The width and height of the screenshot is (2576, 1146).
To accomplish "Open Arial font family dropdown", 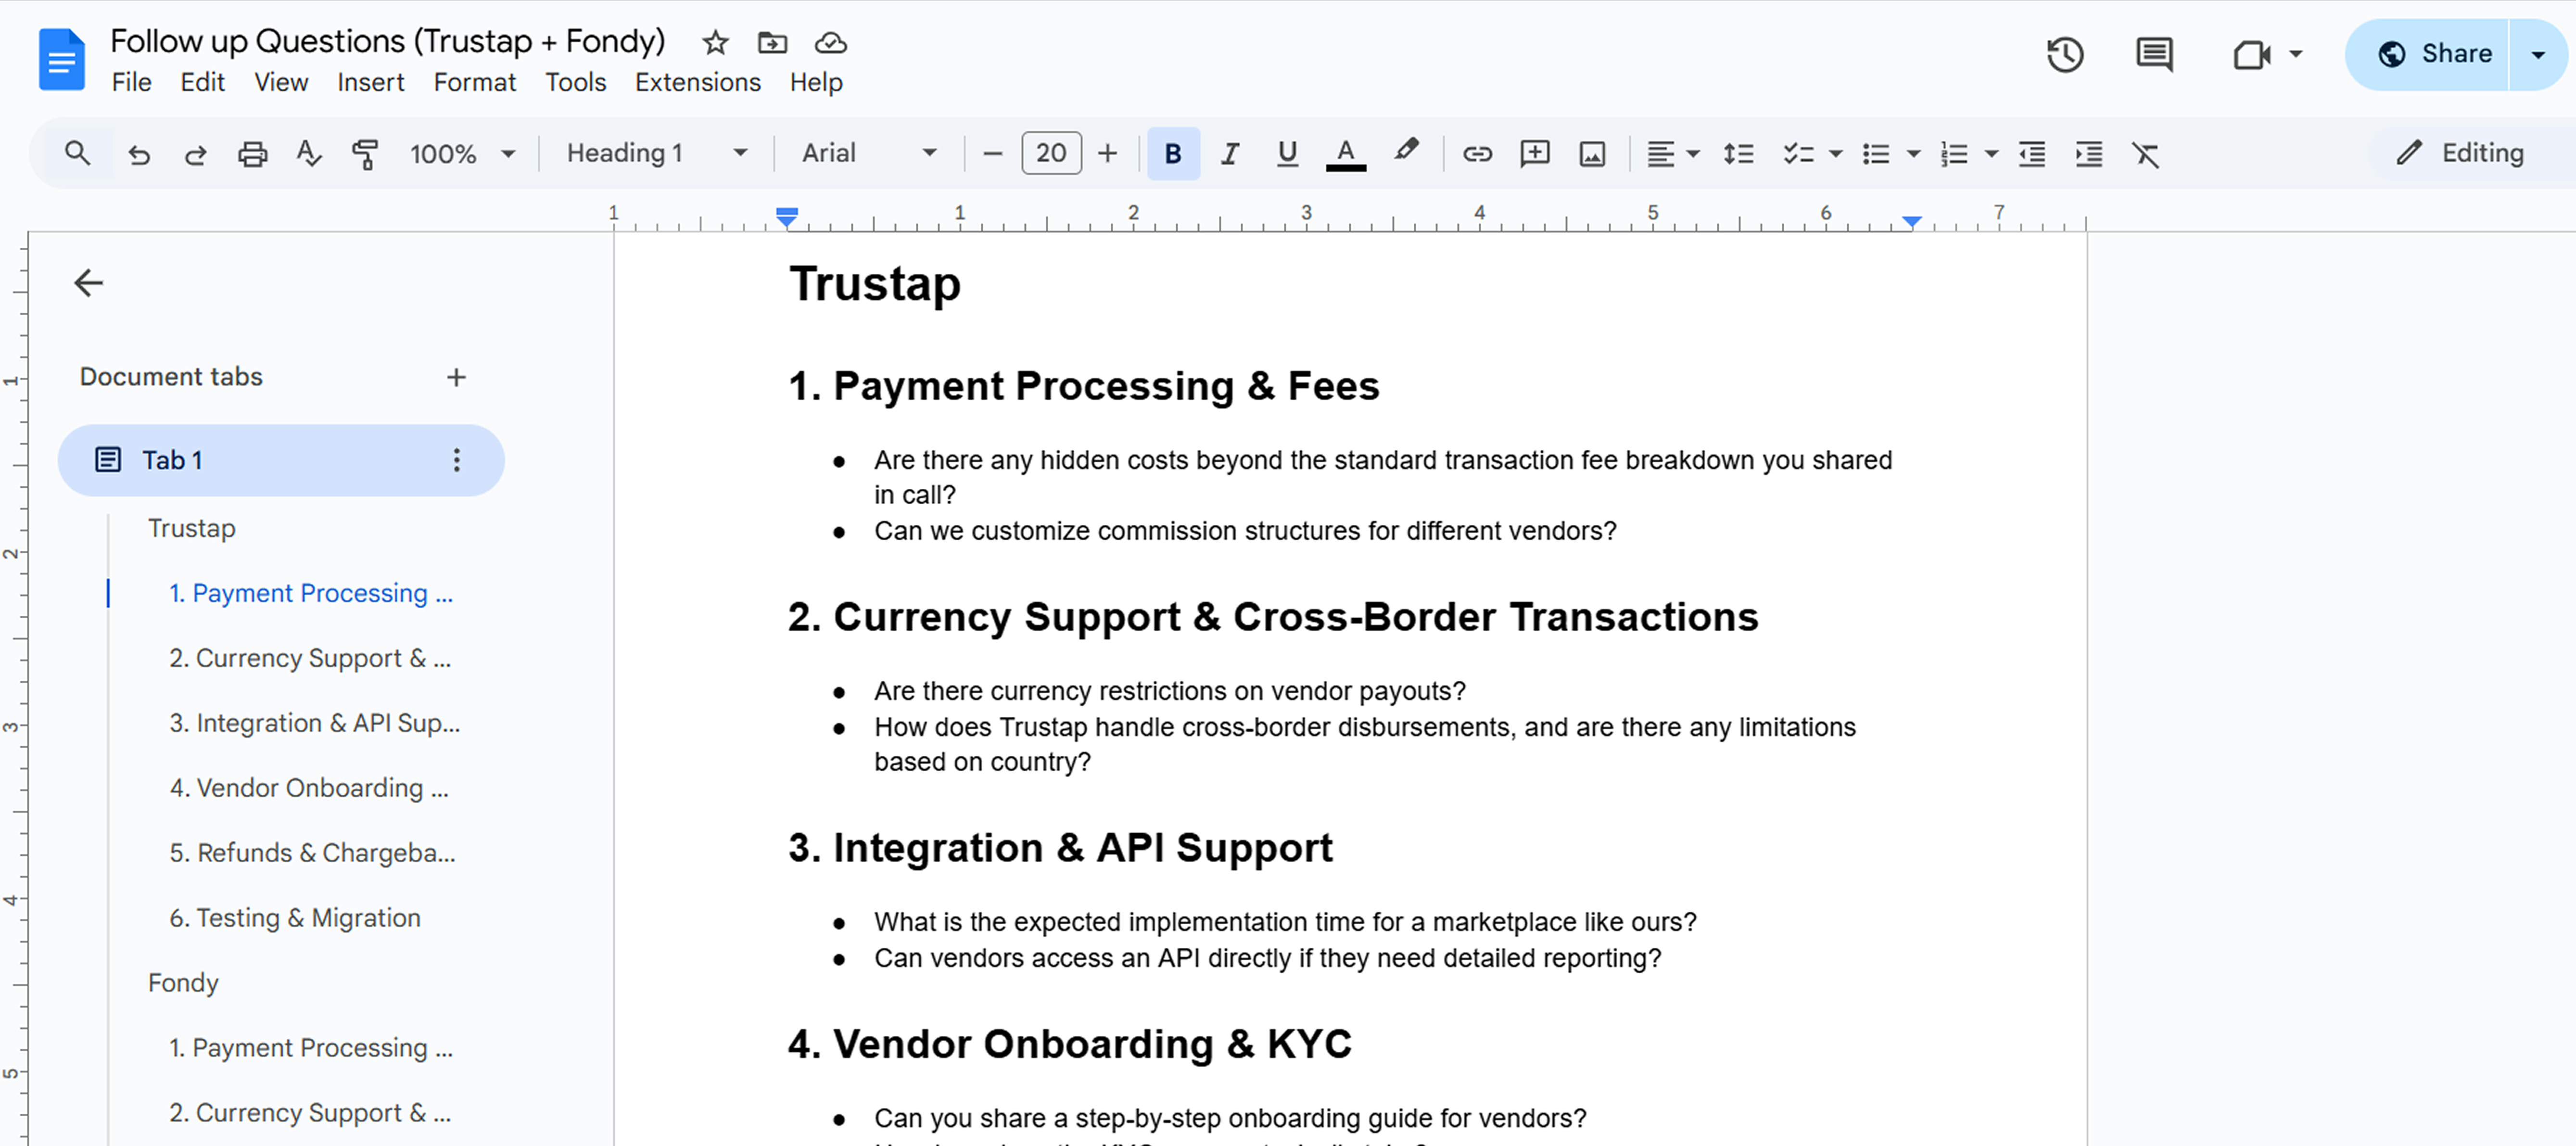I will (x=868, y=153).
